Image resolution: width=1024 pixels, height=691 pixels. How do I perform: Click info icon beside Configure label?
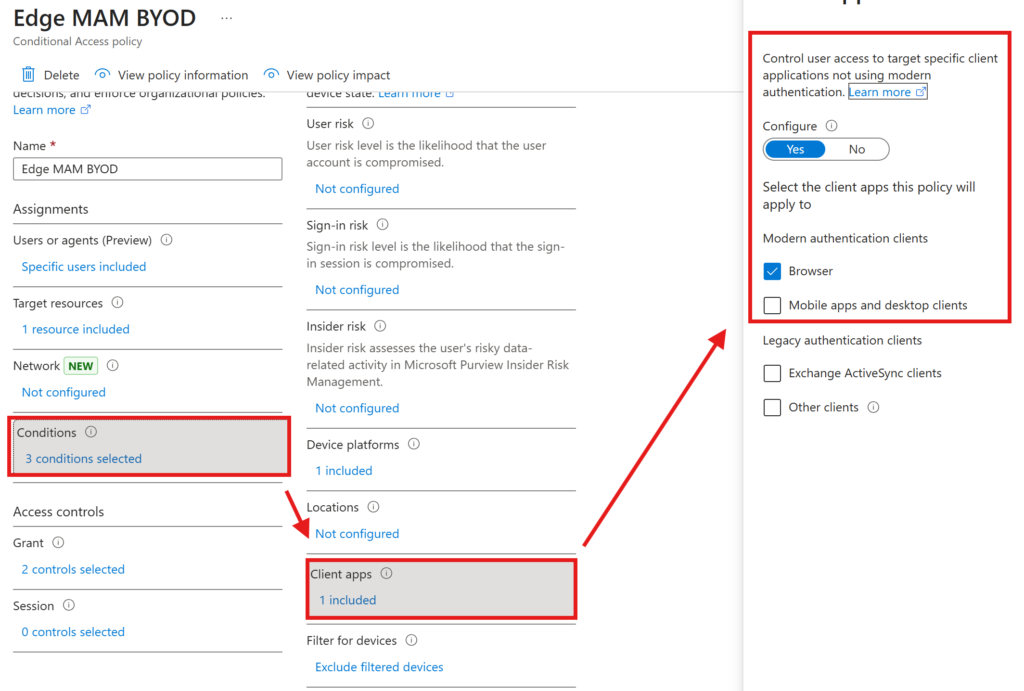pos(831,126)
